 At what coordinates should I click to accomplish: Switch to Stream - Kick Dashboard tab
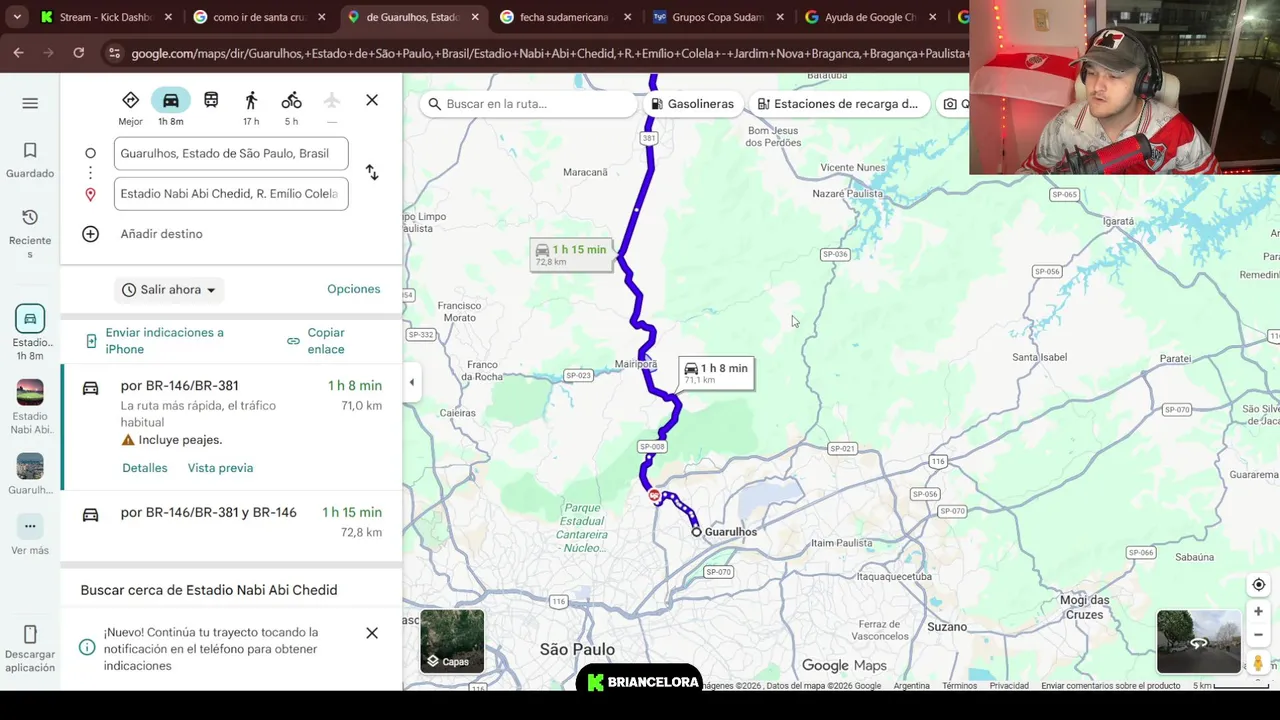pos(104,17)
